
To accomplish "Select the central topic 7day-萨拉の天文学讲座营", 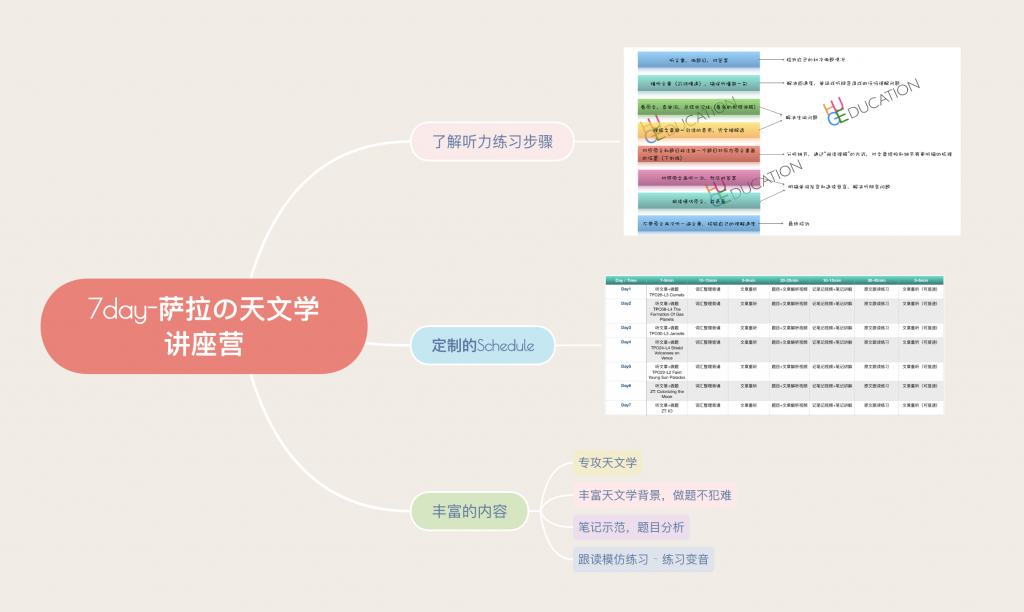I will pyautogui.click(x=204, y=326).
